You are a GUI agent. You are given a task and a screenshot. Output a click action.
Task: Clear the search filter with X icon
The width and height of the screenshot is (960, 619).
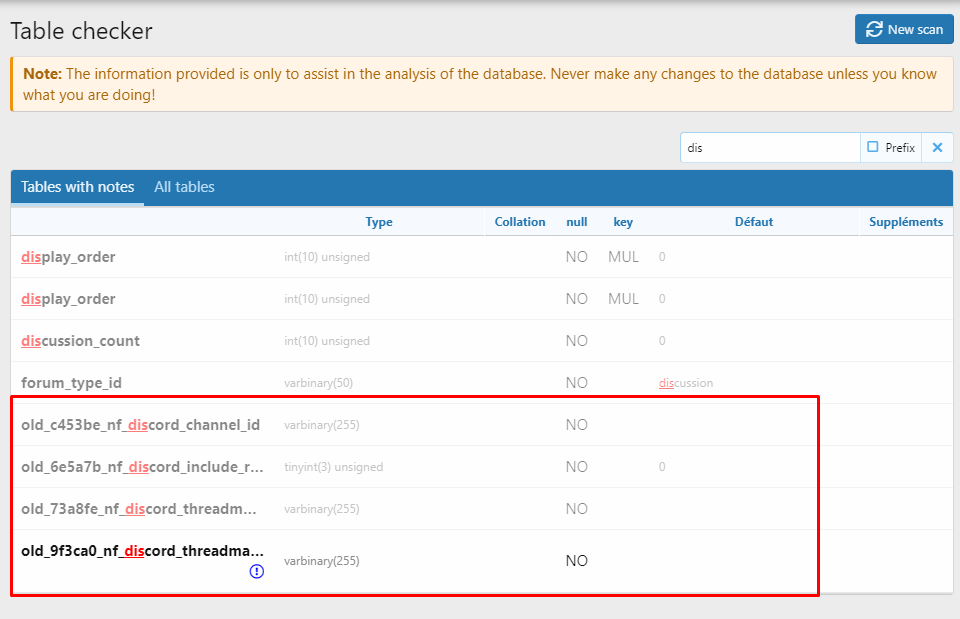coord(937,147)
